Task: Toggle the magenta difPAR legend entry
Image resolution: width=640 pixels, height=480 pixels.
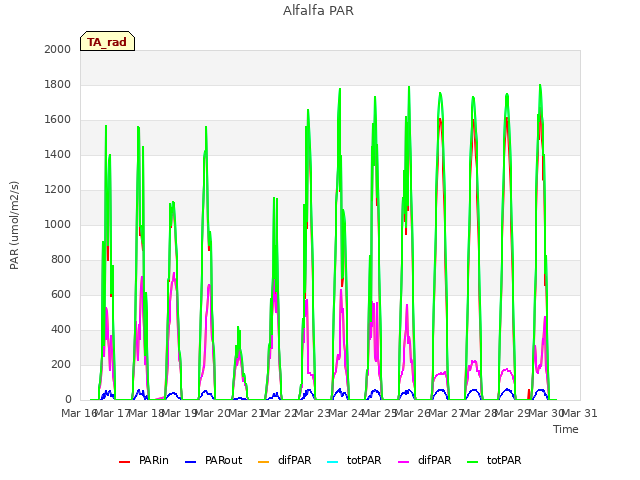Action: tap(424, 460)
